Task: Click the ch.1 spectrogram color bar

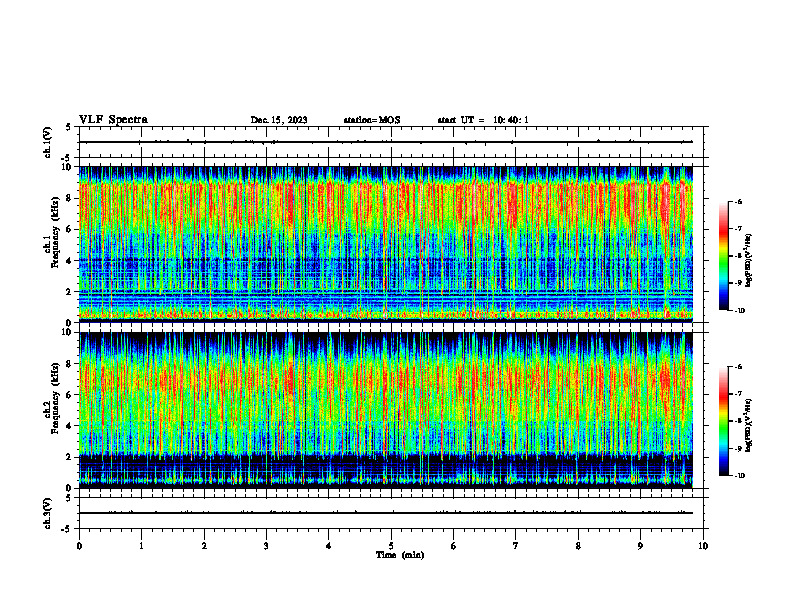Action: [723, 256]
